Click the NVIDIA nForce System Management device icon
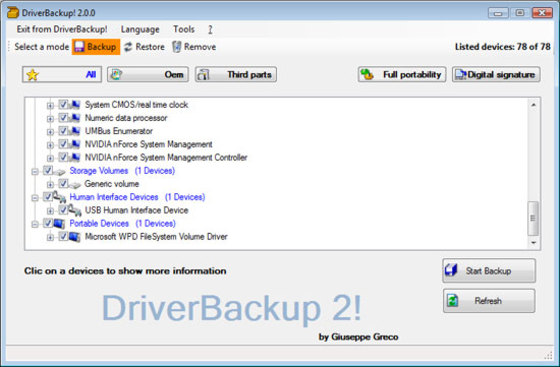This screenshot has width=560, height=367. coord(75,144)
